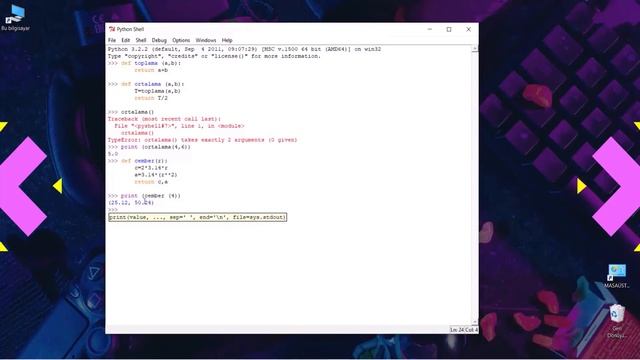The width and height of the screenshot is (640, 360).
Task: Open the Edit menu
Action: click(125, 40)
